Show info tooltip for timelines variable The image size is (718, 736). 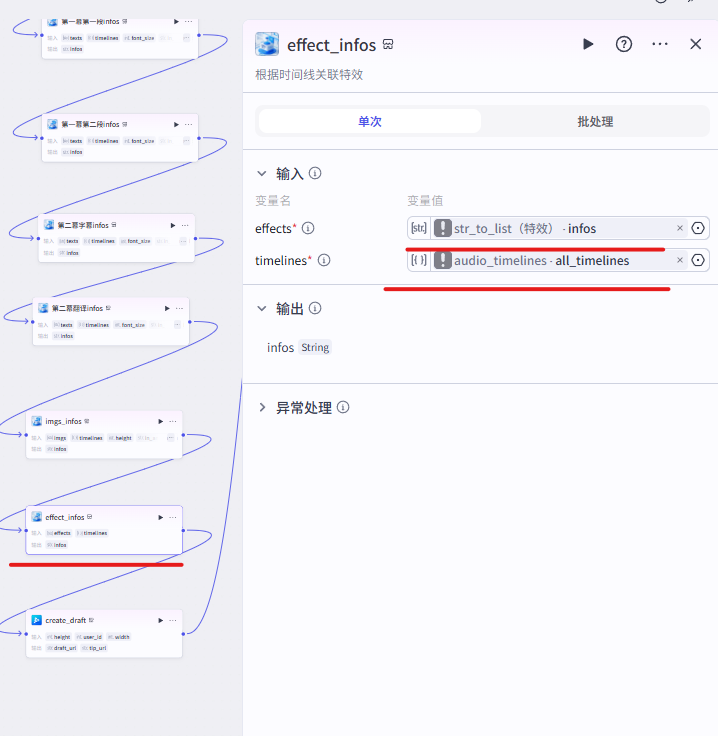point(324,261)
